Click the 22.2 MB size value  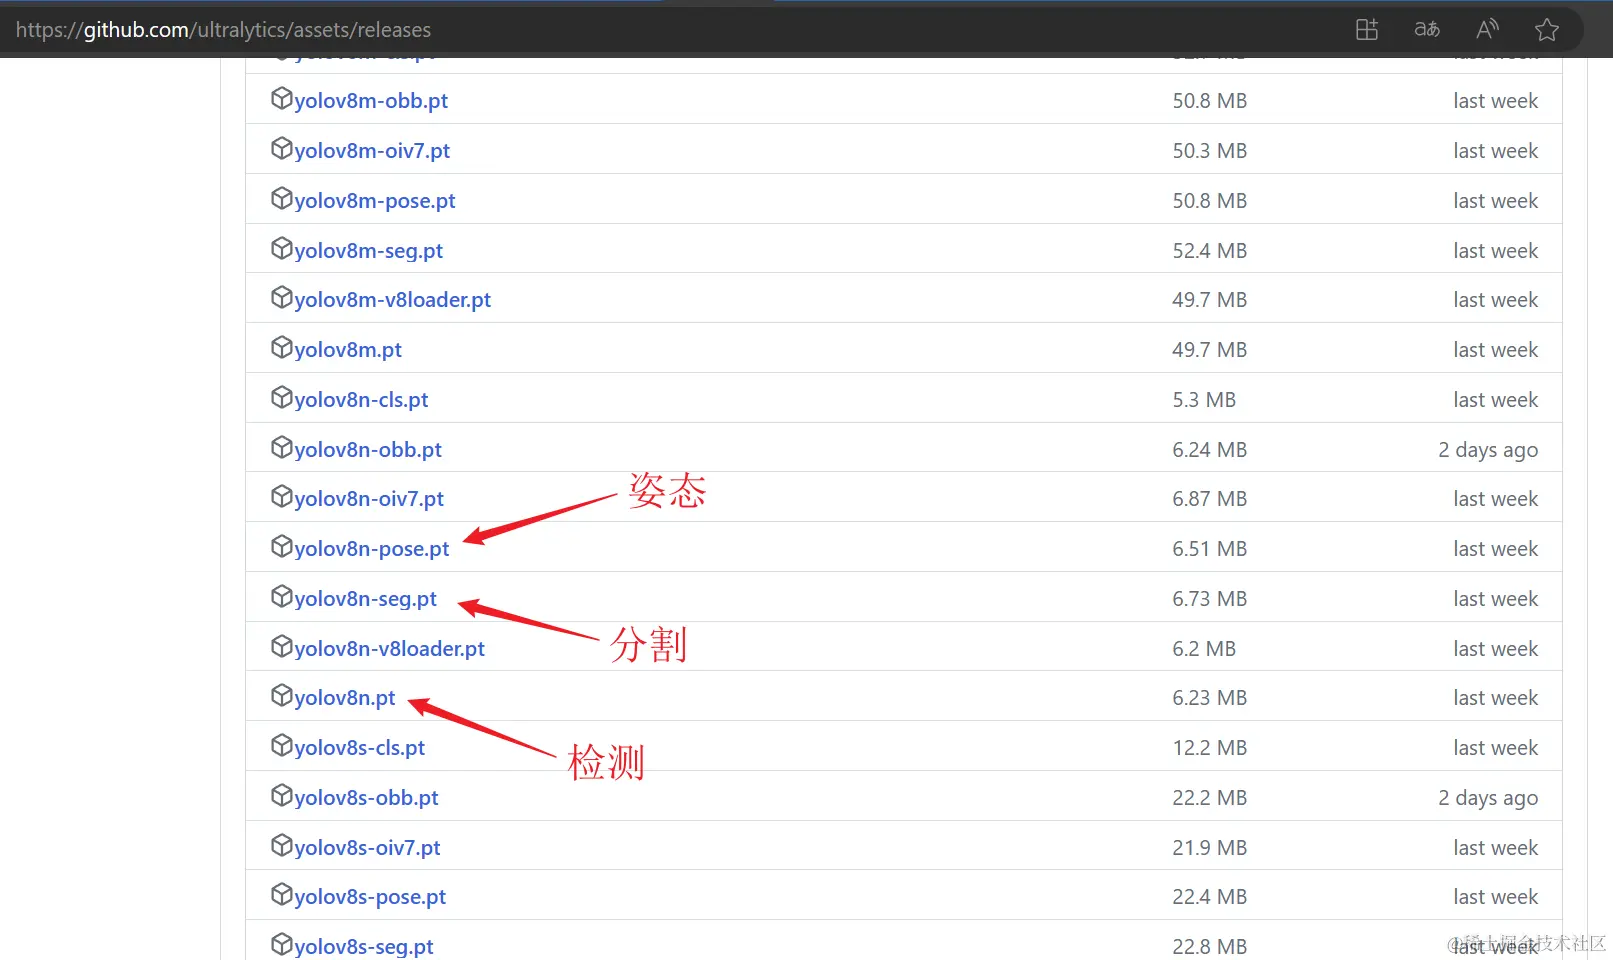coord(1210,798)
